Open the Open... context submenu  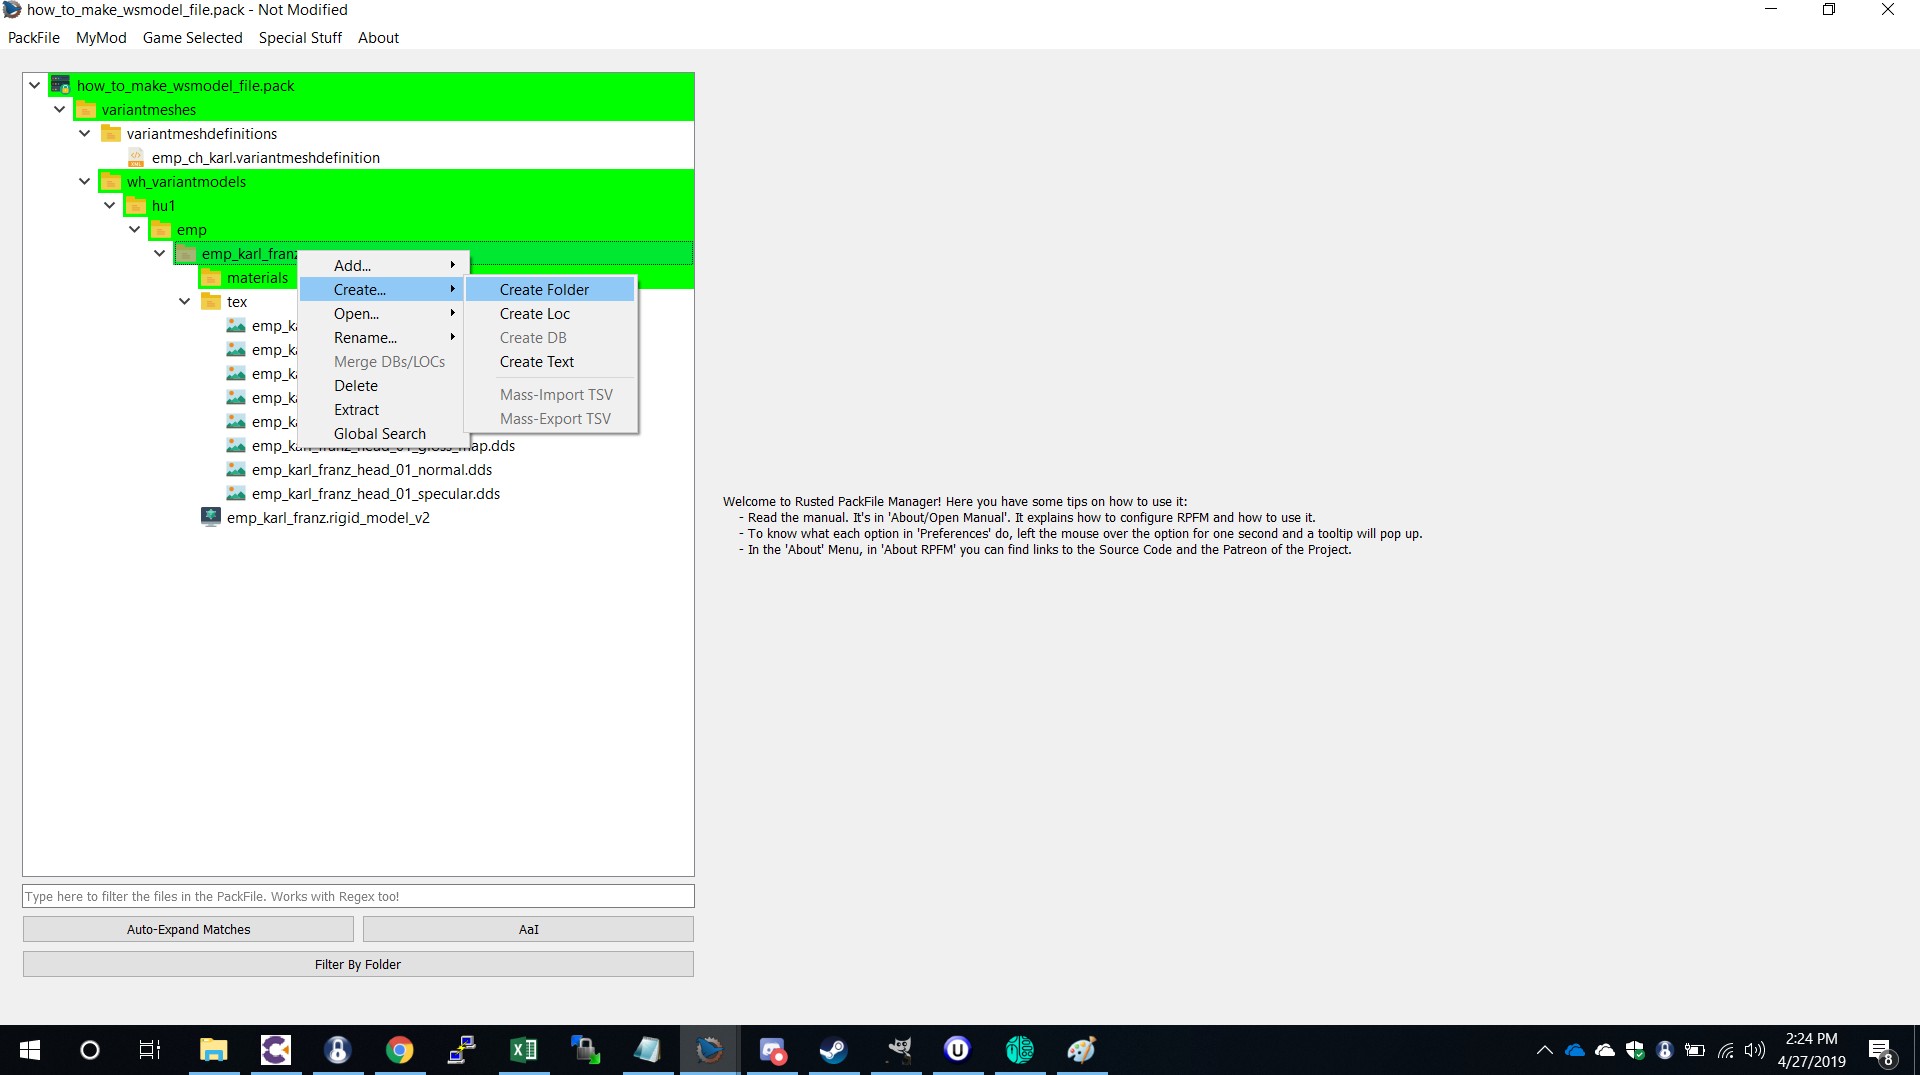click(382, 314)
